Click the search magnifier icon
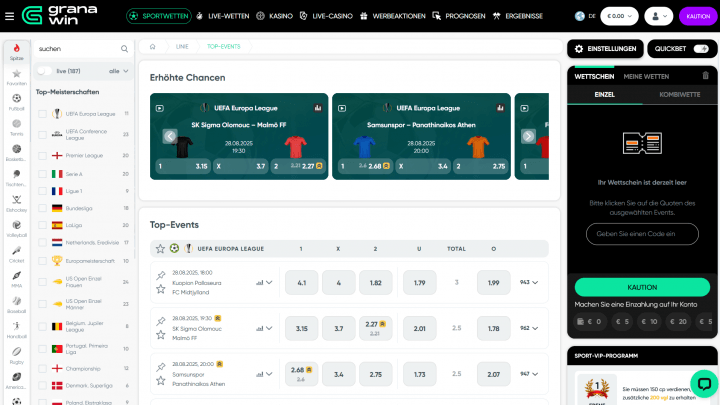 pyautogui.click(x=124, y=49)
